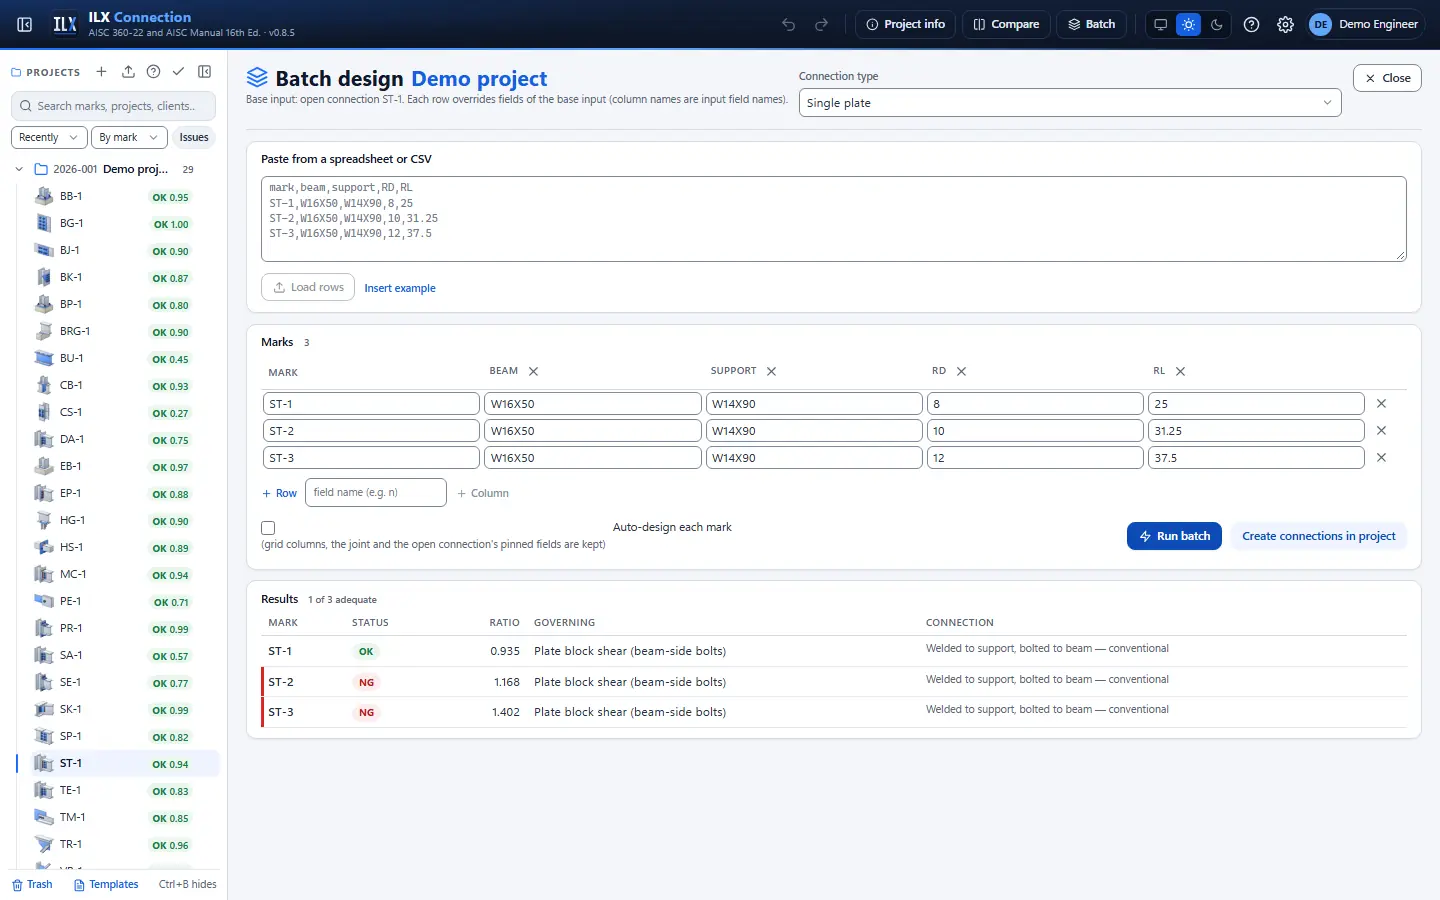This screenshot has height=900, width=1440.
Task: Collapse the sidebar using the header panel icon
Action: tap(25, 24)
